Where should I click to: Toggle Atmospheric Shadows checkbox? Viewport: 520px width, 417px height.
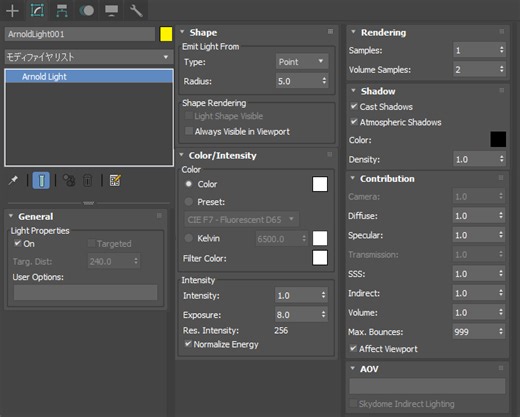click(354, 122)
